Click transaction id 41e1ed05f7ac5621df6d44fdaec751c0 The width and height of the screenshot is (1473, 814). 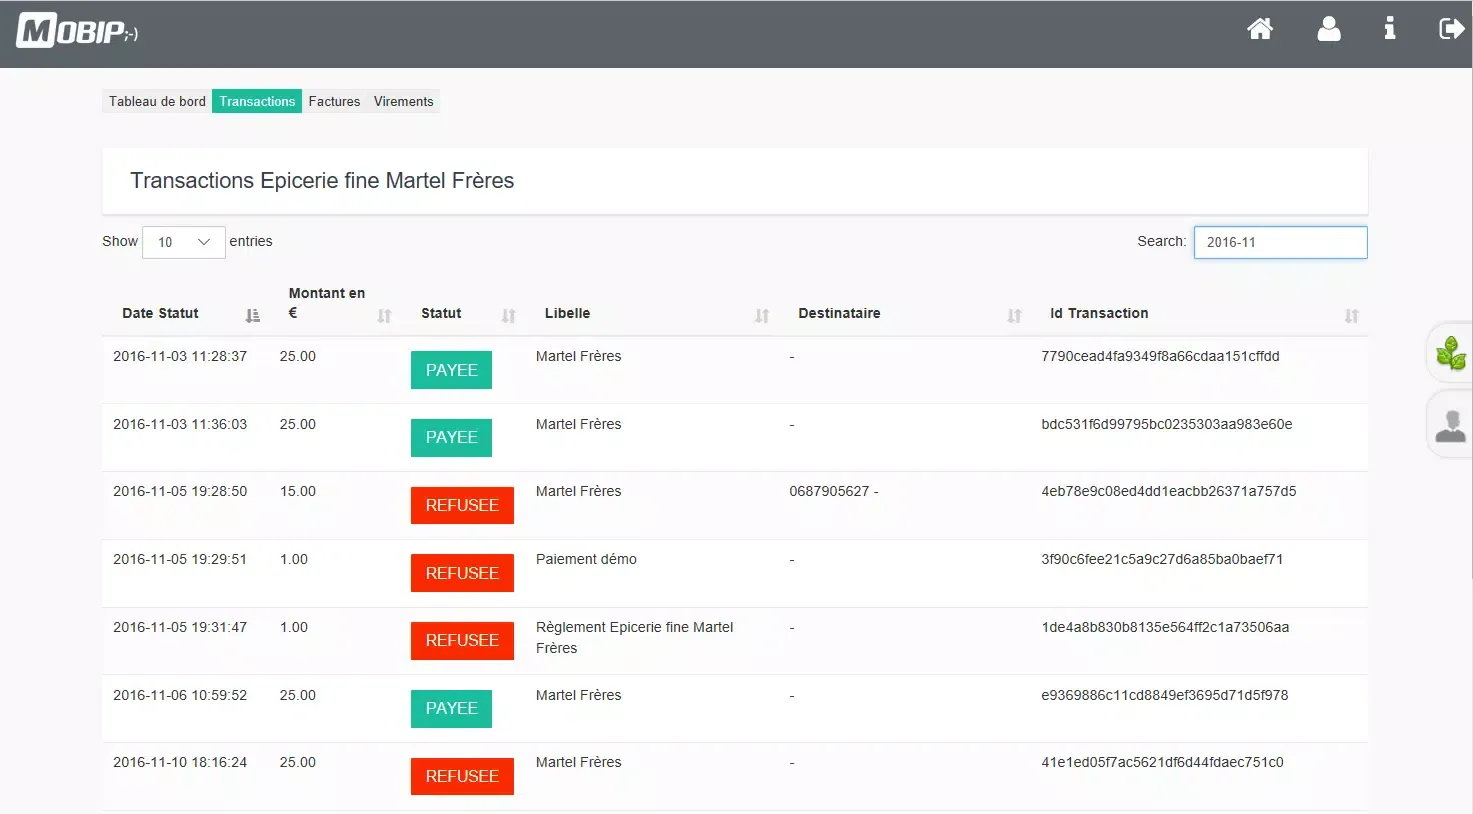1162,762
